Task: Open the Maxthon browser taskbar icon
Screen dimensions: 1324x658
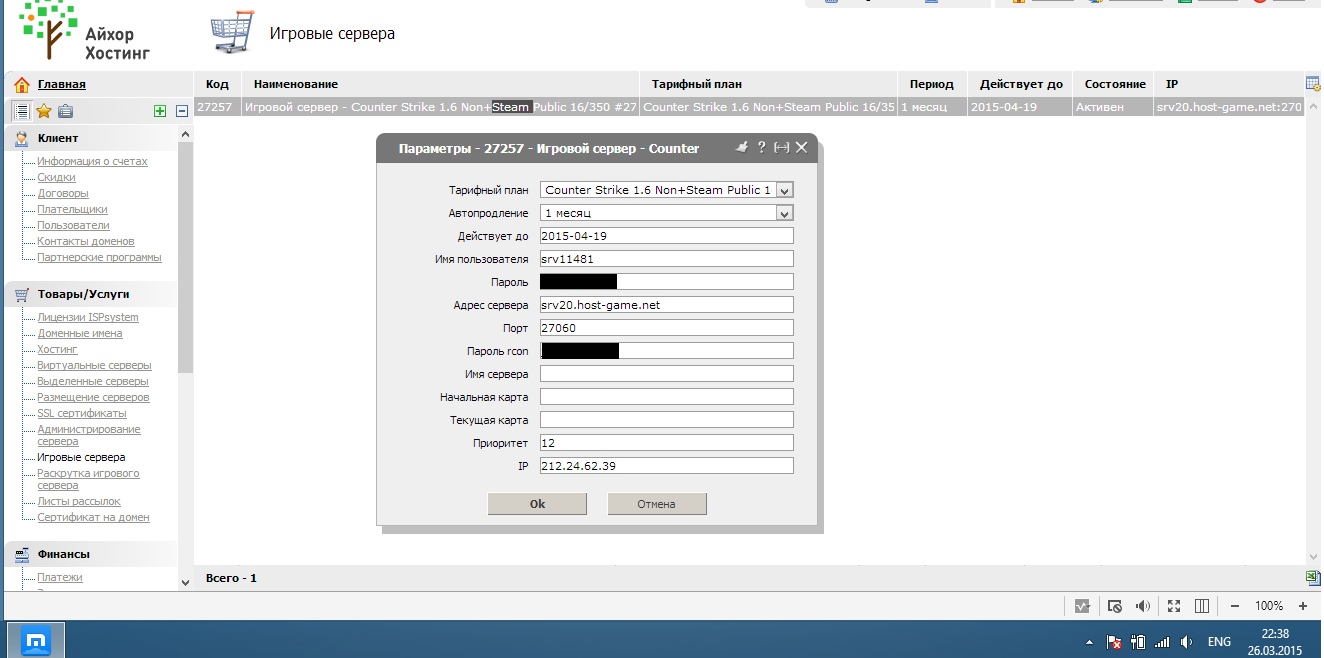Action: [x=37, y=640]
